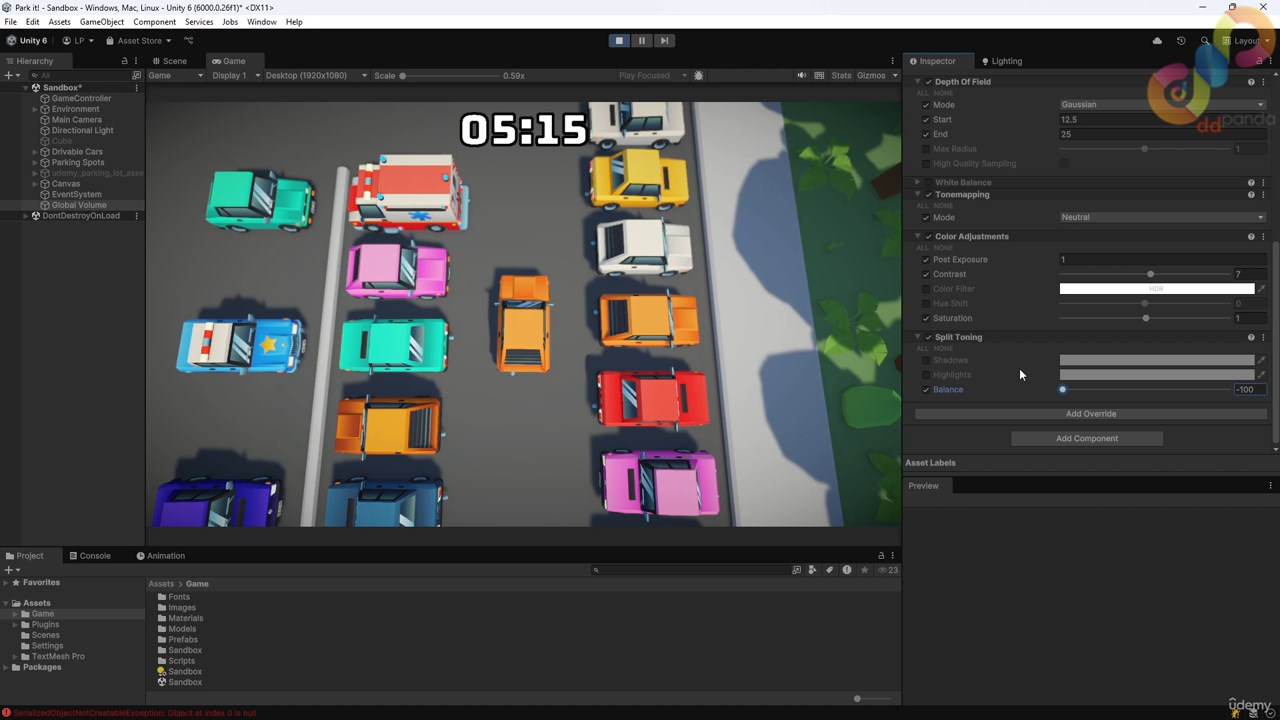The image size is (1280, 720).
Task: Toggle the Stats button in Game view
Action: 841,76
